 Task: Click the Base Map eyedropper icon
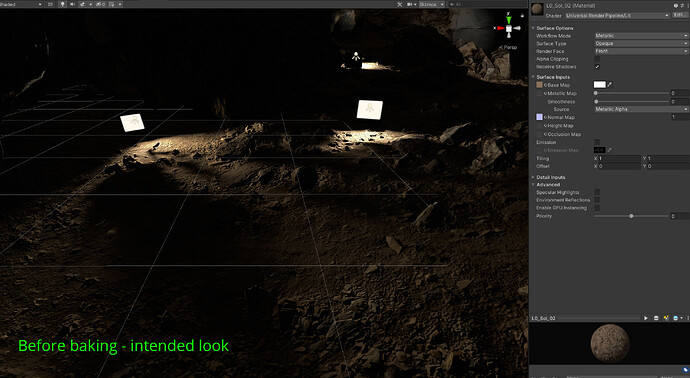tap(610, 84)
